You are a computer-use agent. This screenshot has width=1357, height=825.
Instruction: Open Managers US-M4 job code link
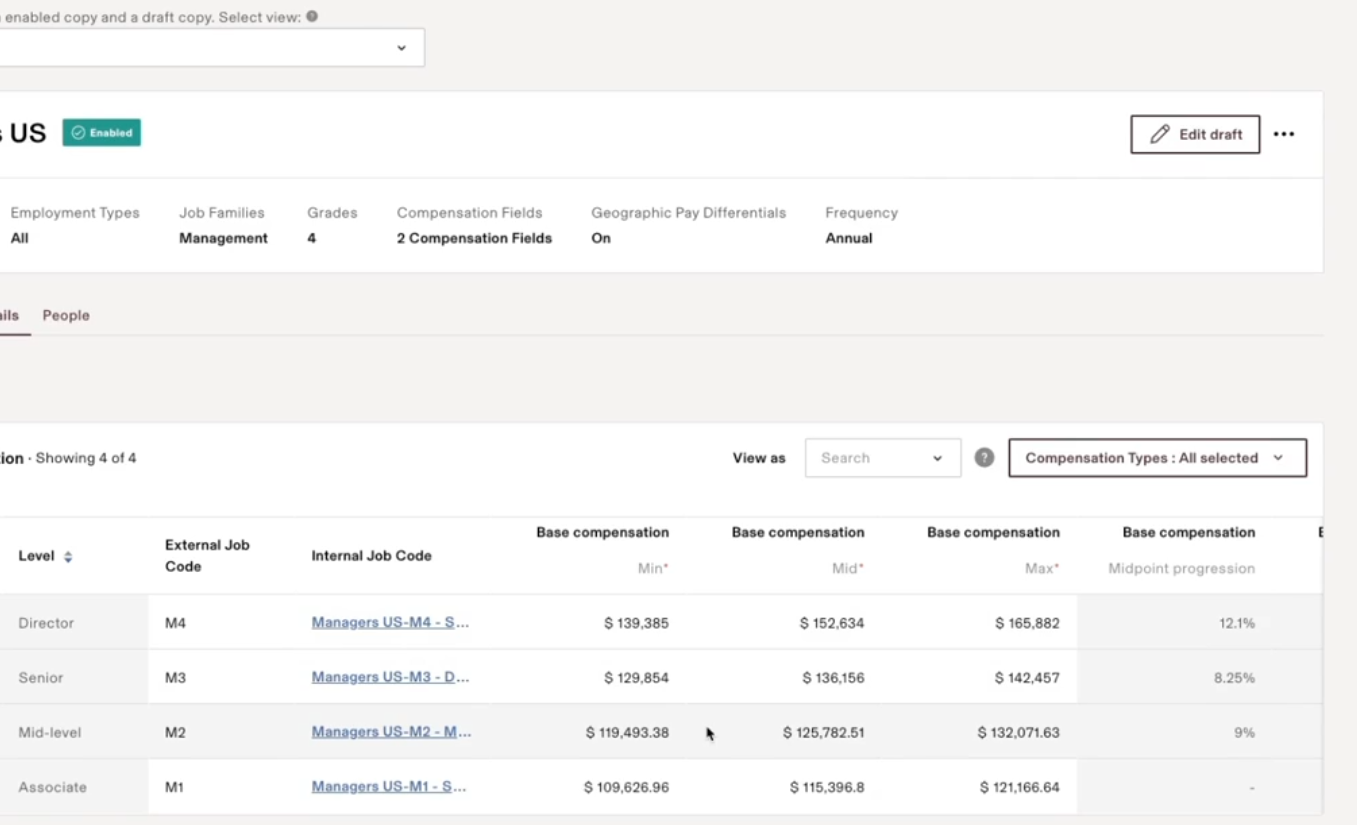[x=390, y=622]
